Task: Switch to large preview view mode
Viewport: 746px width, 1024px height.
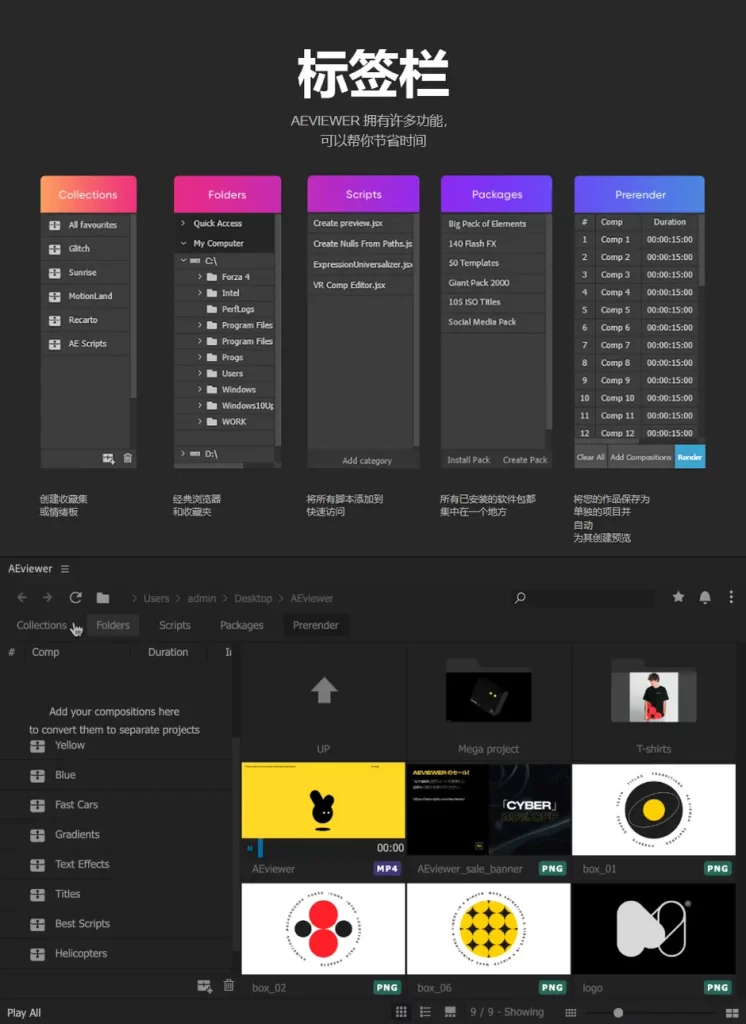Action: click(450, 1012)
